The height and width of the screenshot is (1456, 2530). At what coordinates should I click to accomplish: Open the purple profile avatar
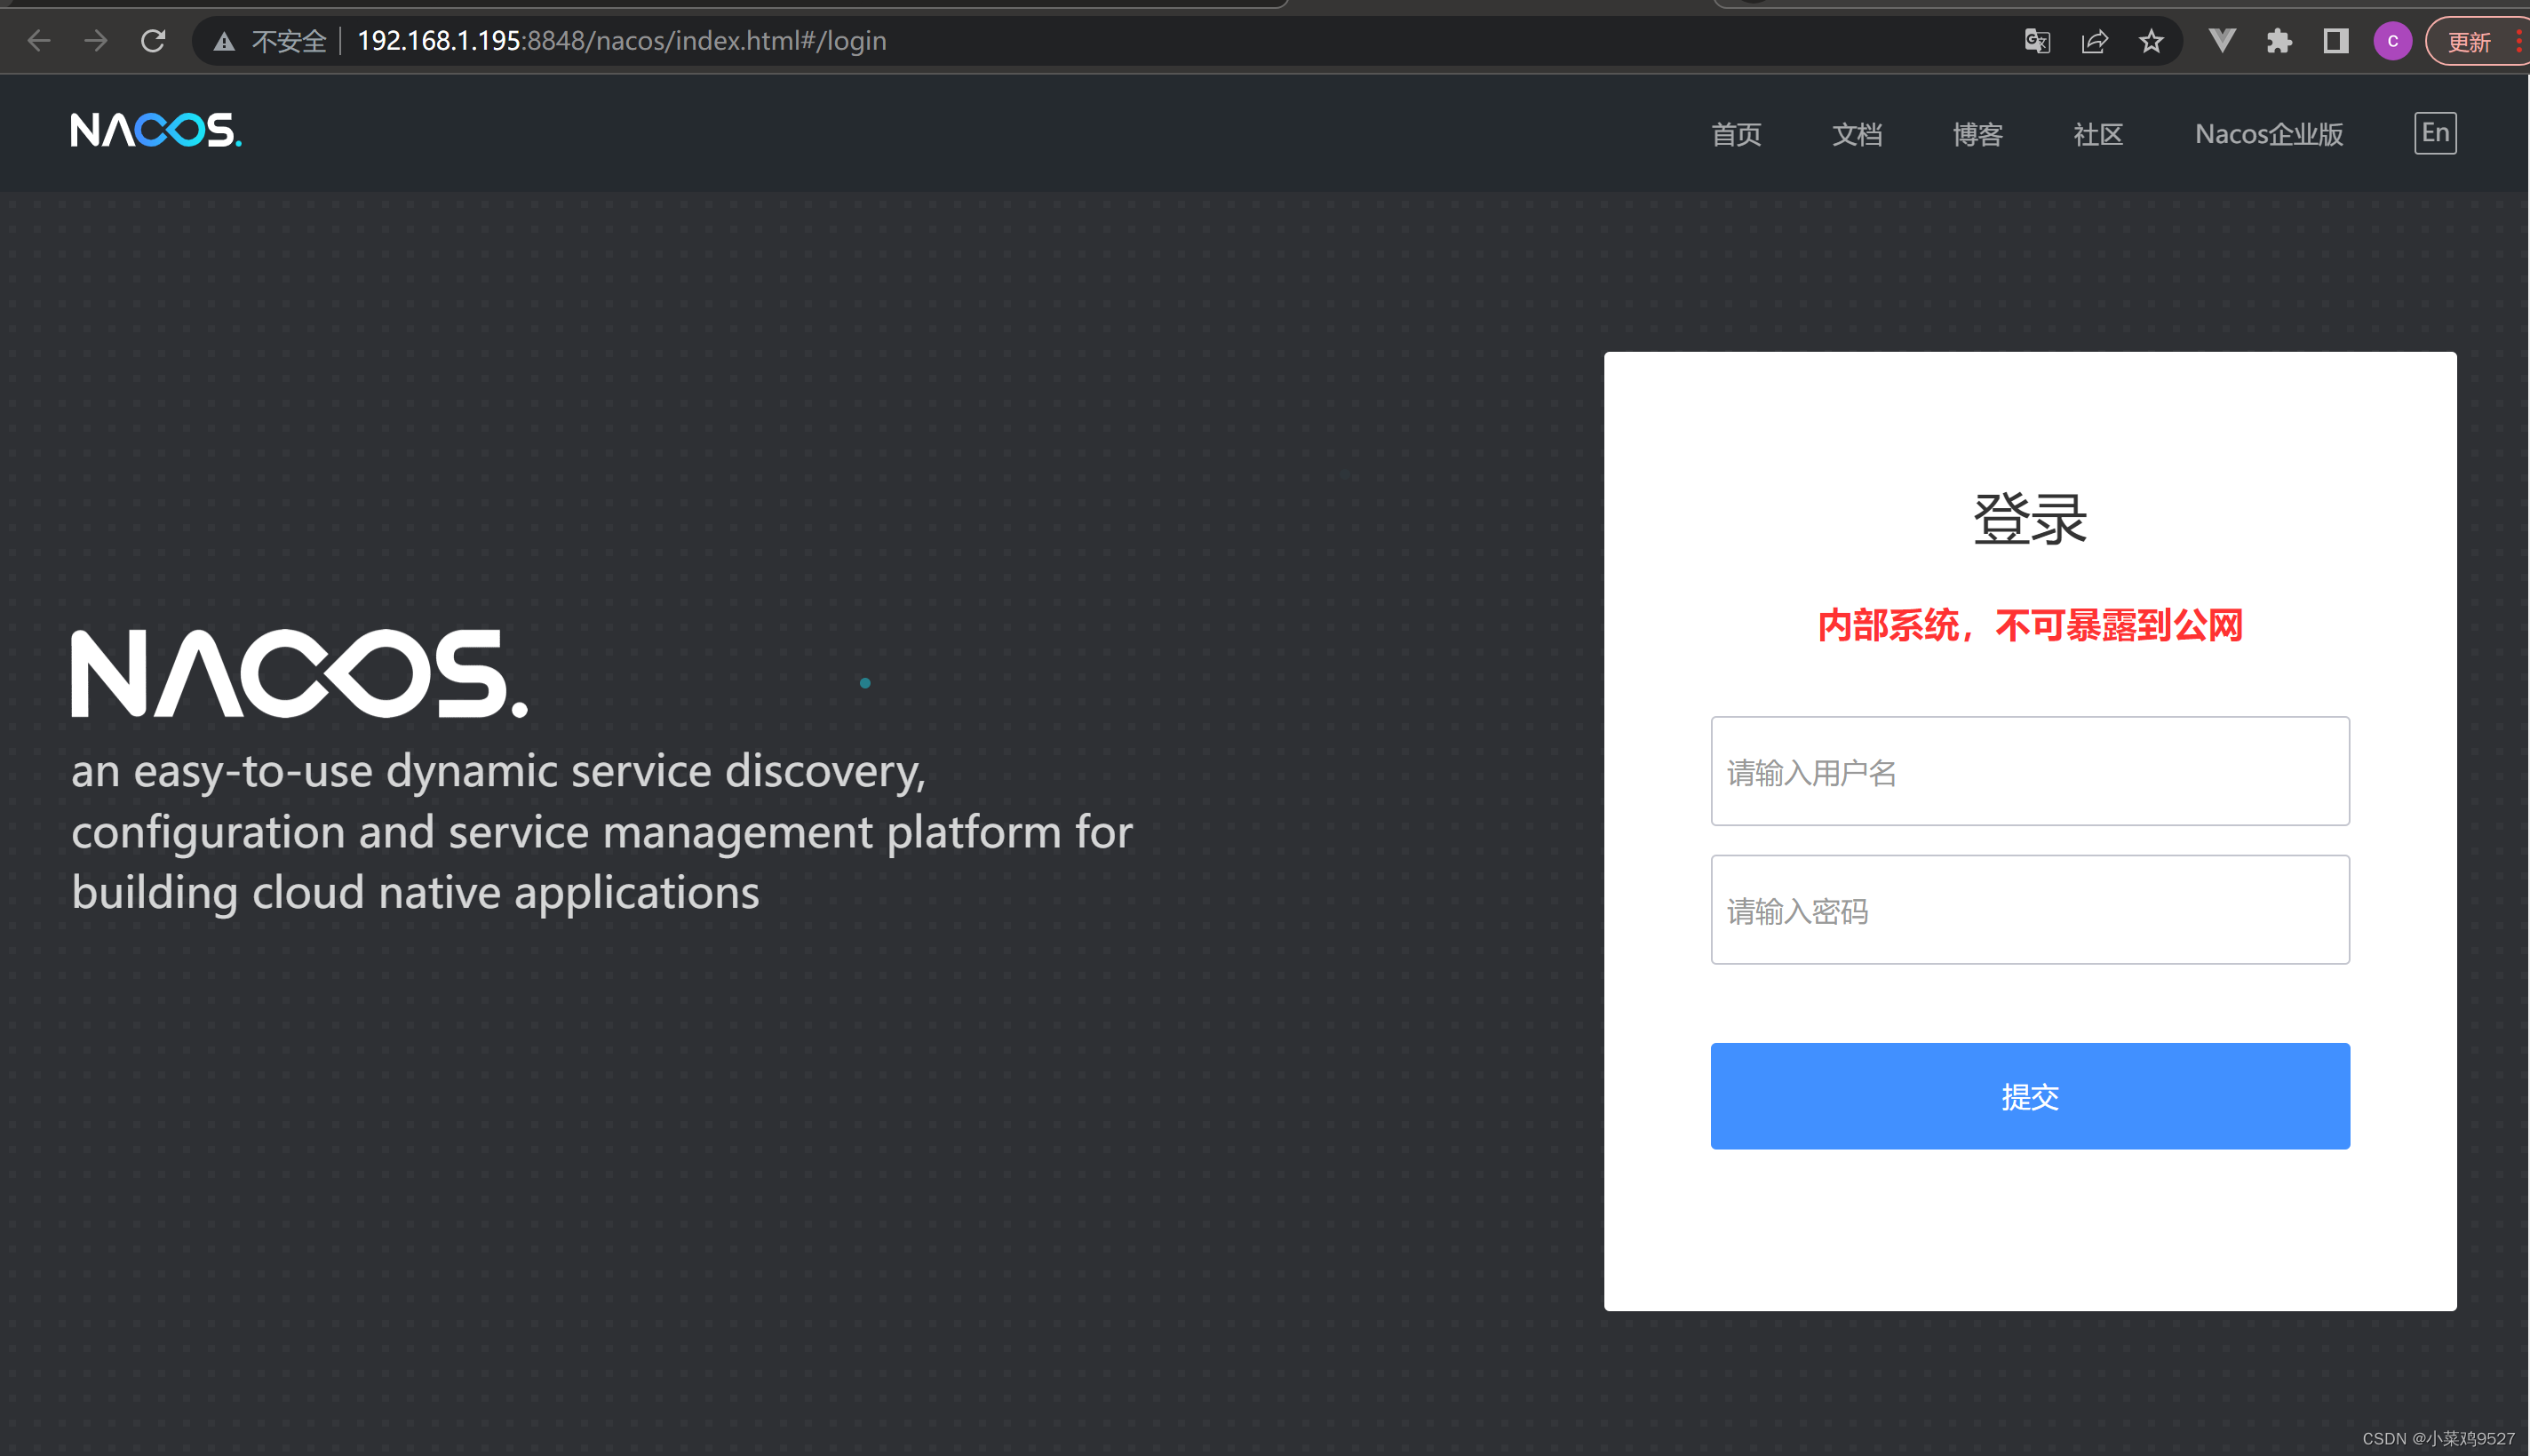2393,41
